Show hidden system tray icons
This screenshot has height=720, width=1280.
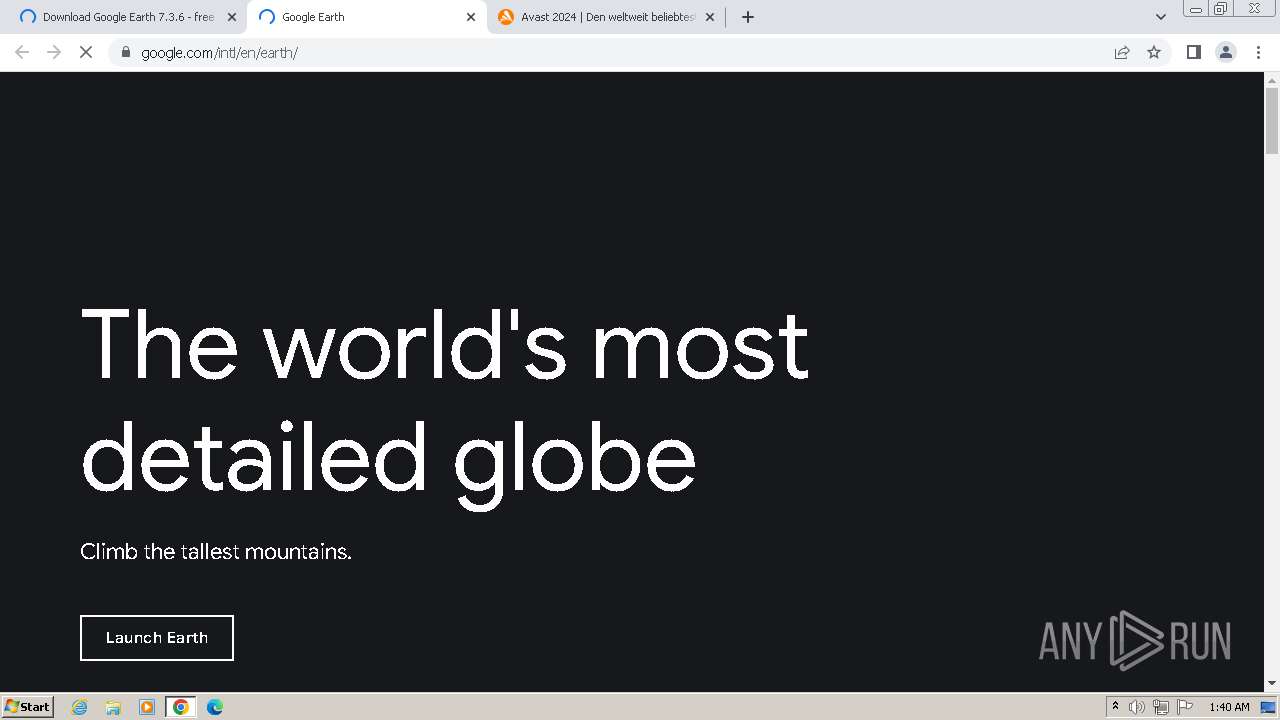[x=1115, y=707]
